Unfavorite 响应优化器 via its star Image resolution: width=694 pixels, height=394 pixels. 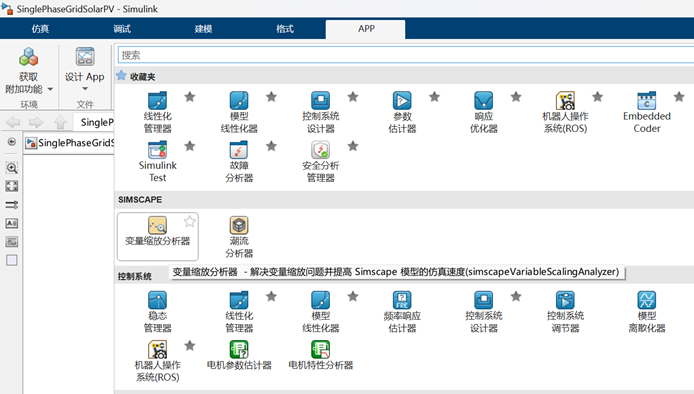click(x=516, y=97)
